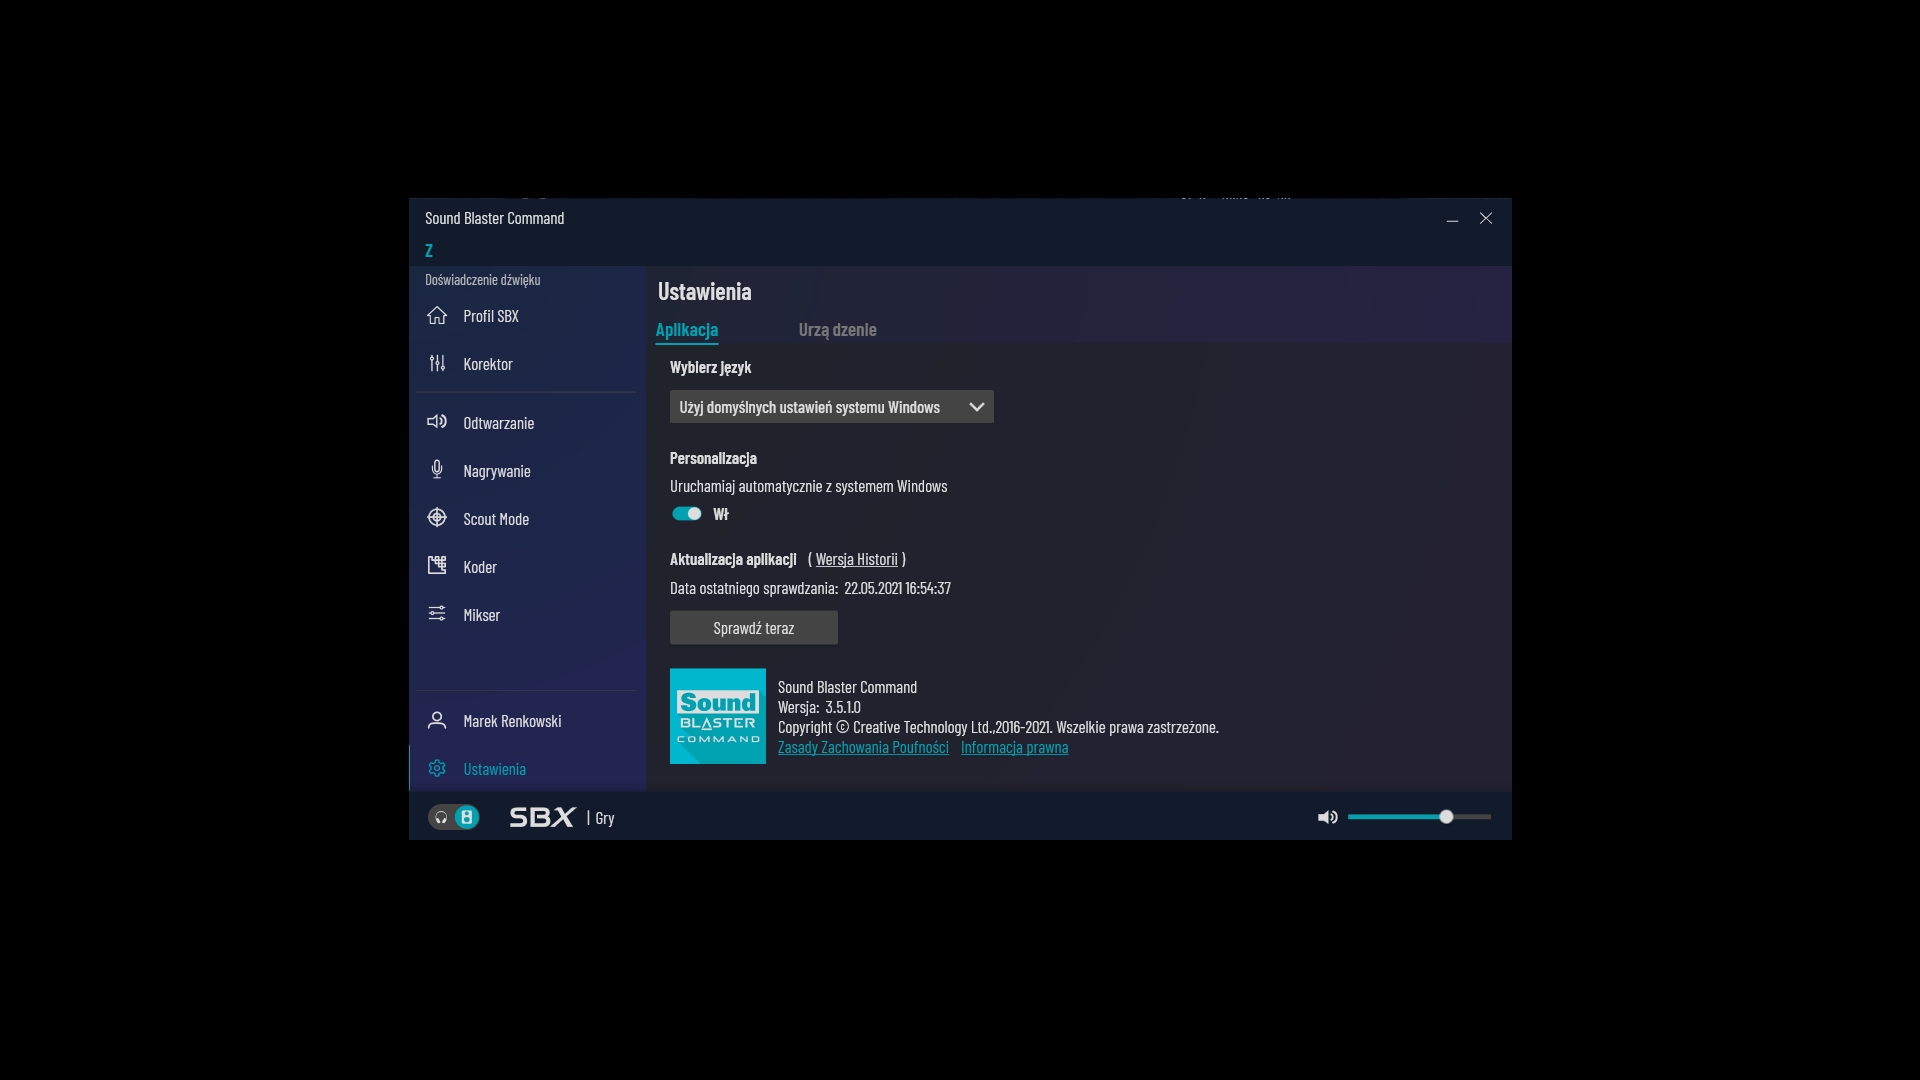Screen dimensions: 1920x1080
Task: Open the Wersja Historii link
Action: pyautogui.click(x=857, y=559)
